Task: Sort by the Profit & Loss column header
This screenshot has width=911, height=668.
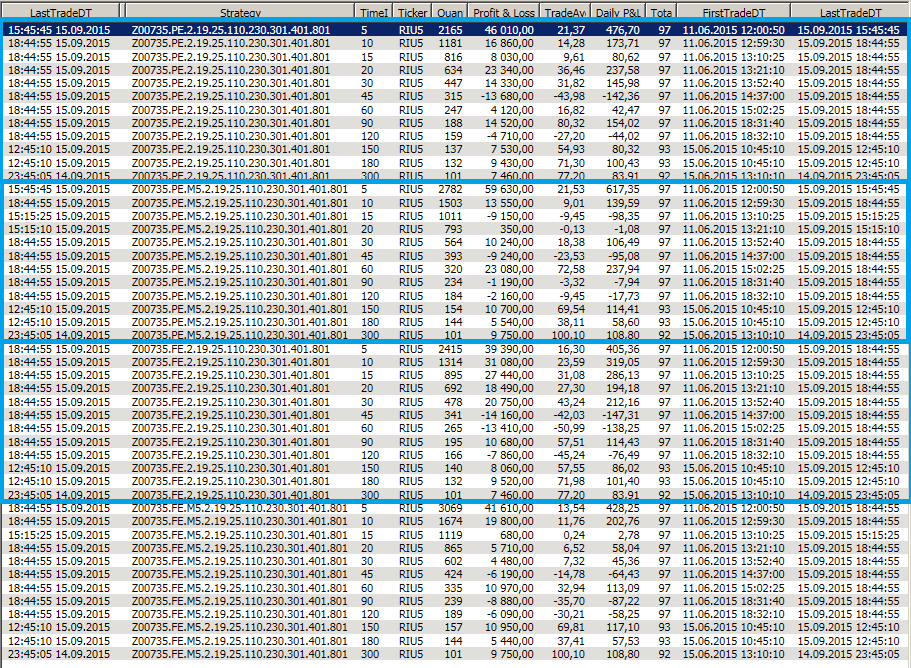Action: click(x=503, y=12)
